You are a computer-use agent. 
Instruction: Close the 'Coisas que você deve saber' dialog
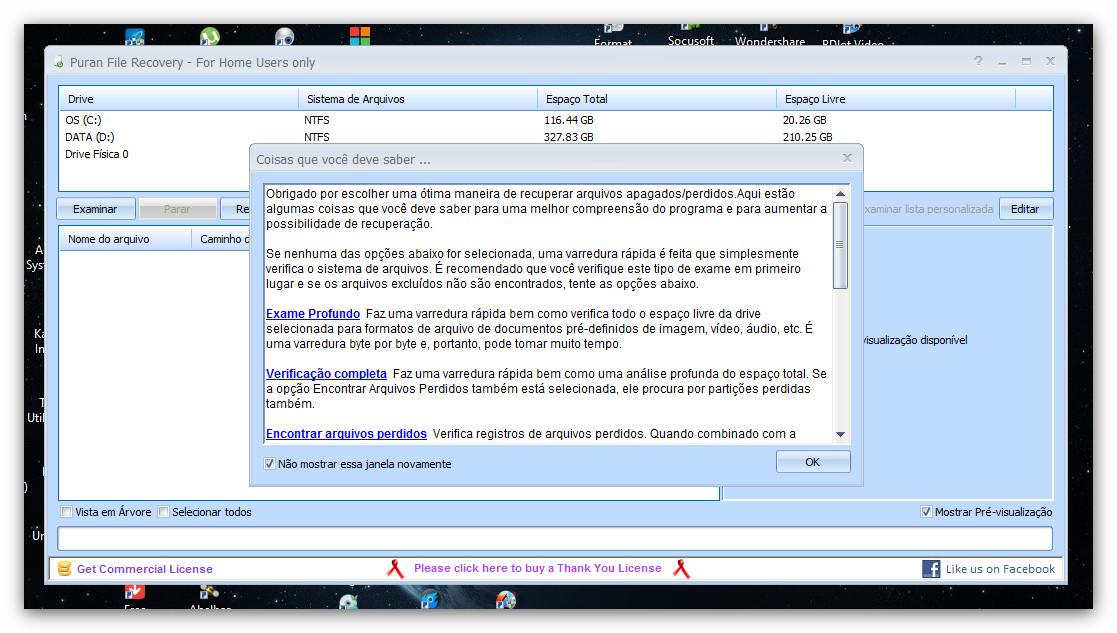tap(847, 158)
